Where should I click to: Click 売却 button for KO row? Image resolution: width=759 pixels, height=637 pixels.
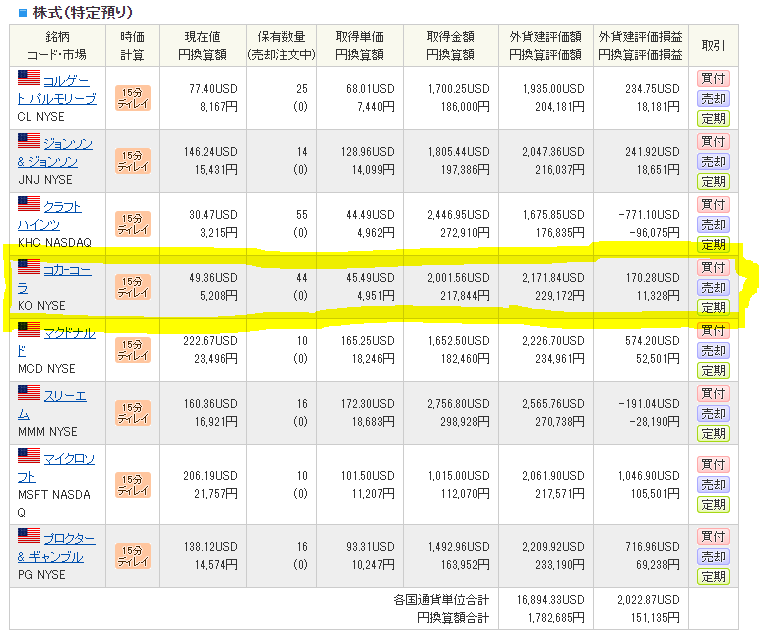[x=713, y=288]
